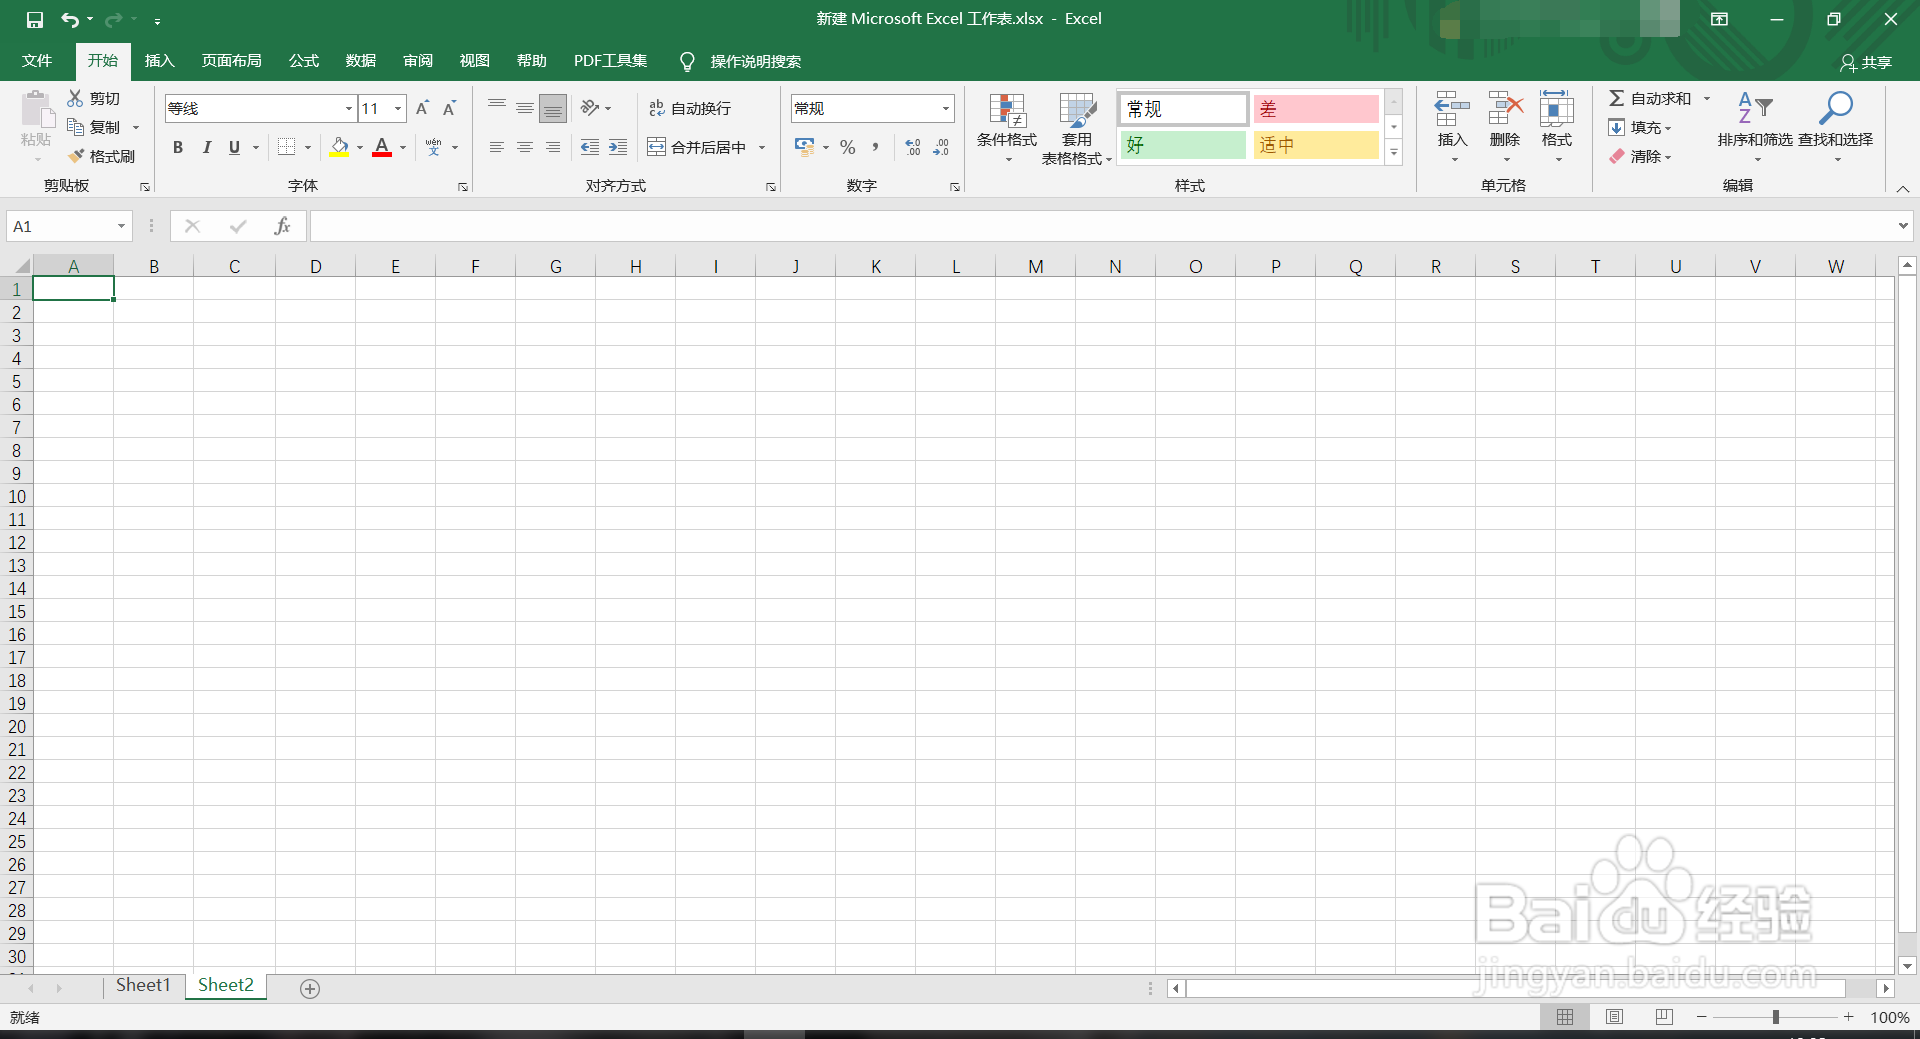Toggle Italic formatting
This screenshot has height=1039, width=1920.
[x=206, y=147]
